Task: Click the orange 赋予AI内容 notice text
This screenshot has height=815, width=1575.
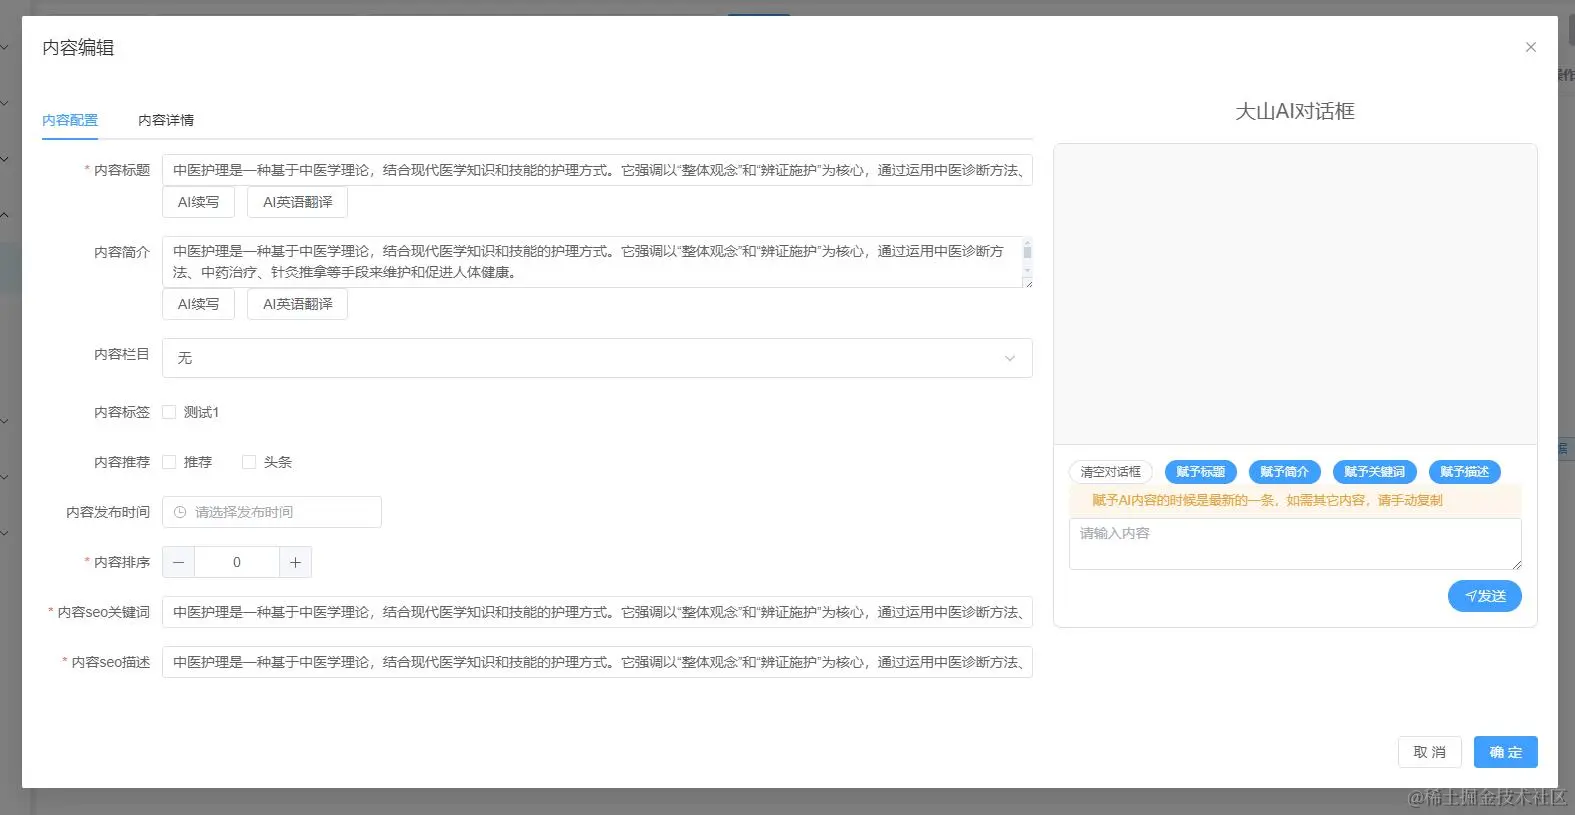Action: [x=1267, y=500]
